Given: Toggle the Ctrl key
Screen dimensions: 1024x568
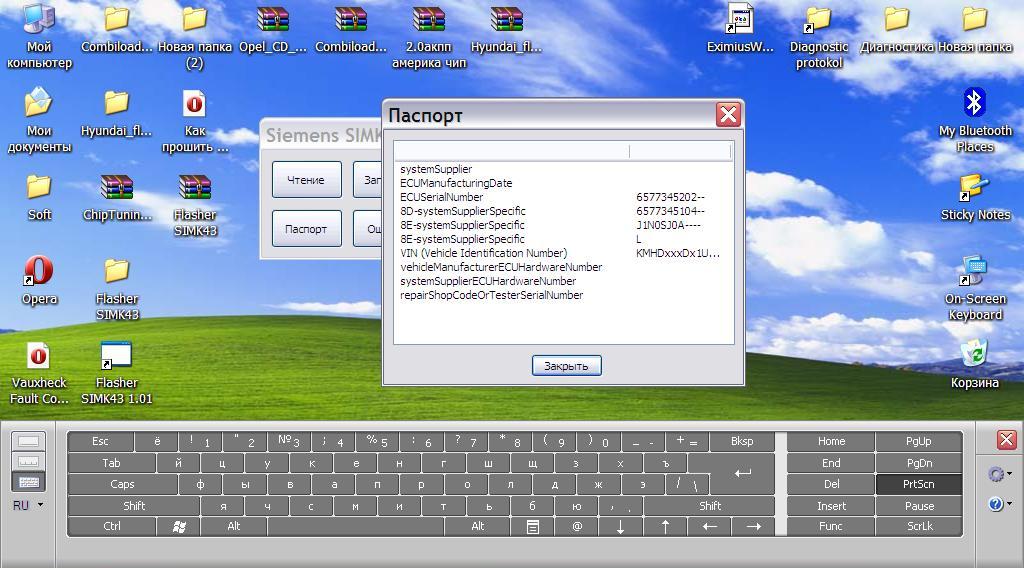Looking at the screenshot, I should [112, 527].
